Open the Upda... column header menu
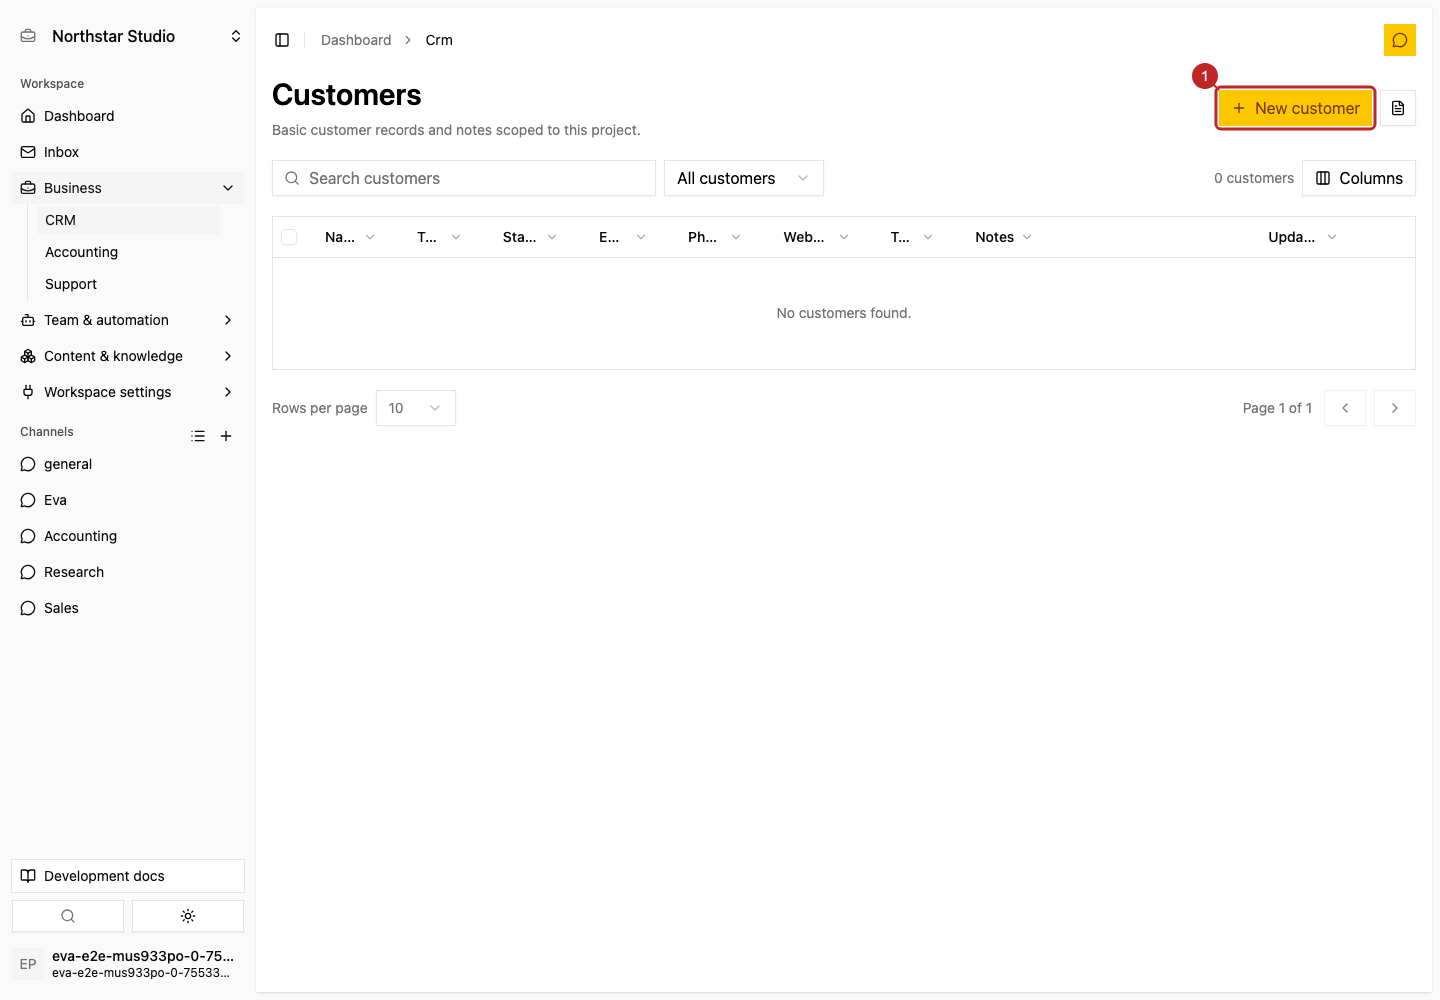This screenshot has height=1000, width=1440. click(x=1302, y=237)
